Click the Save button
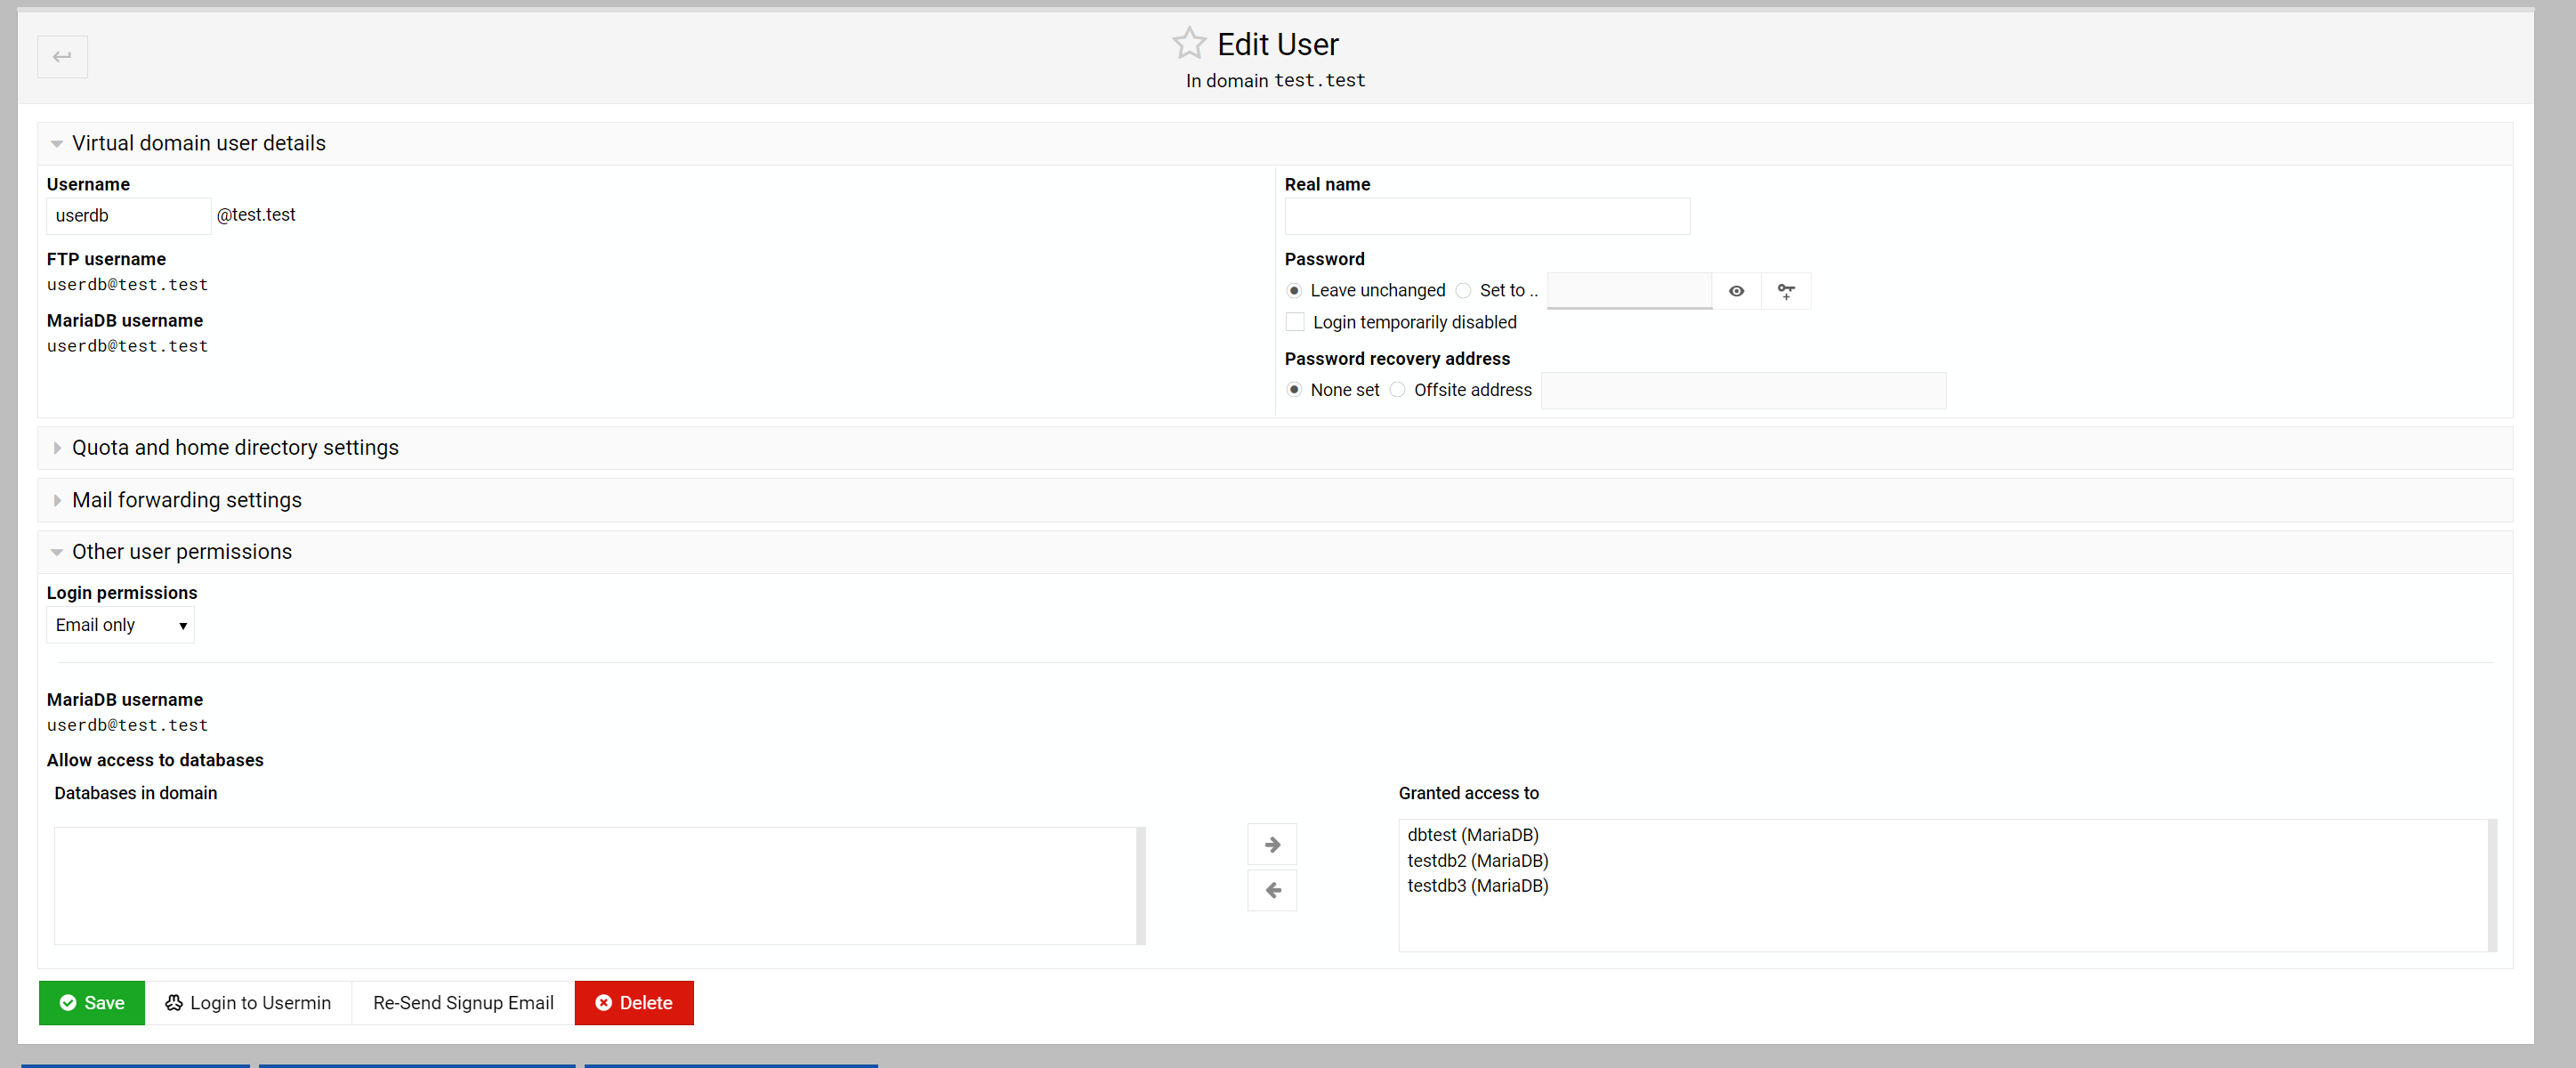The height and width of the screenshot is (1068, 2576). 92,1003
